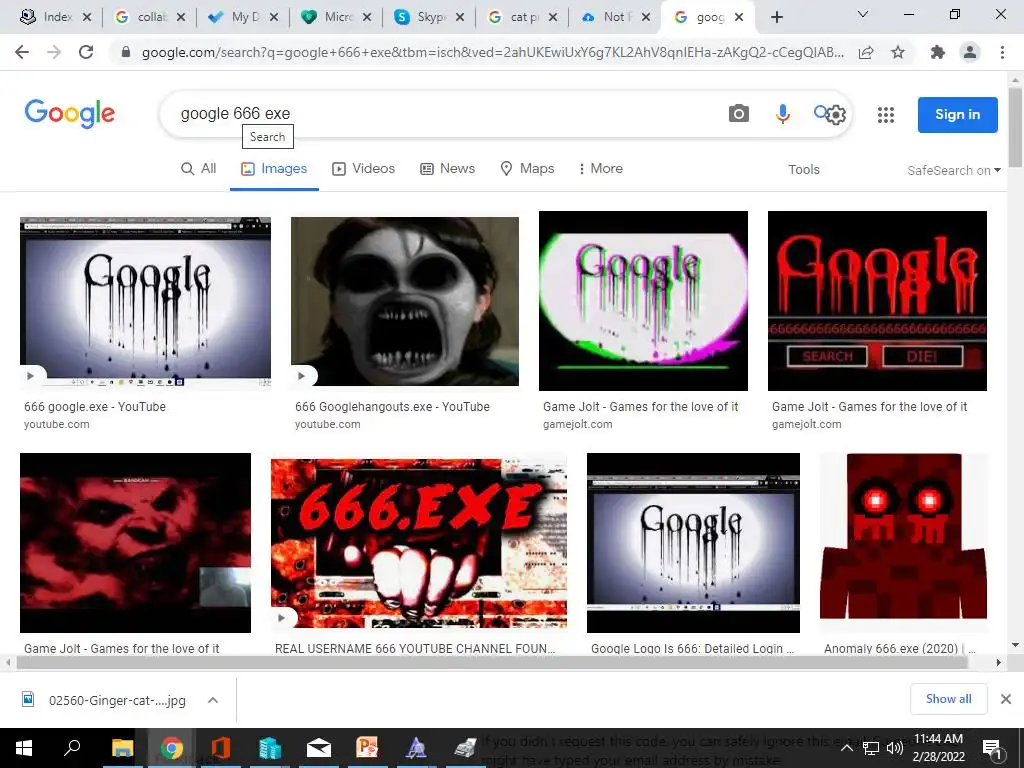
Task: Click the address bar URL
Action: tap(492, 52)
